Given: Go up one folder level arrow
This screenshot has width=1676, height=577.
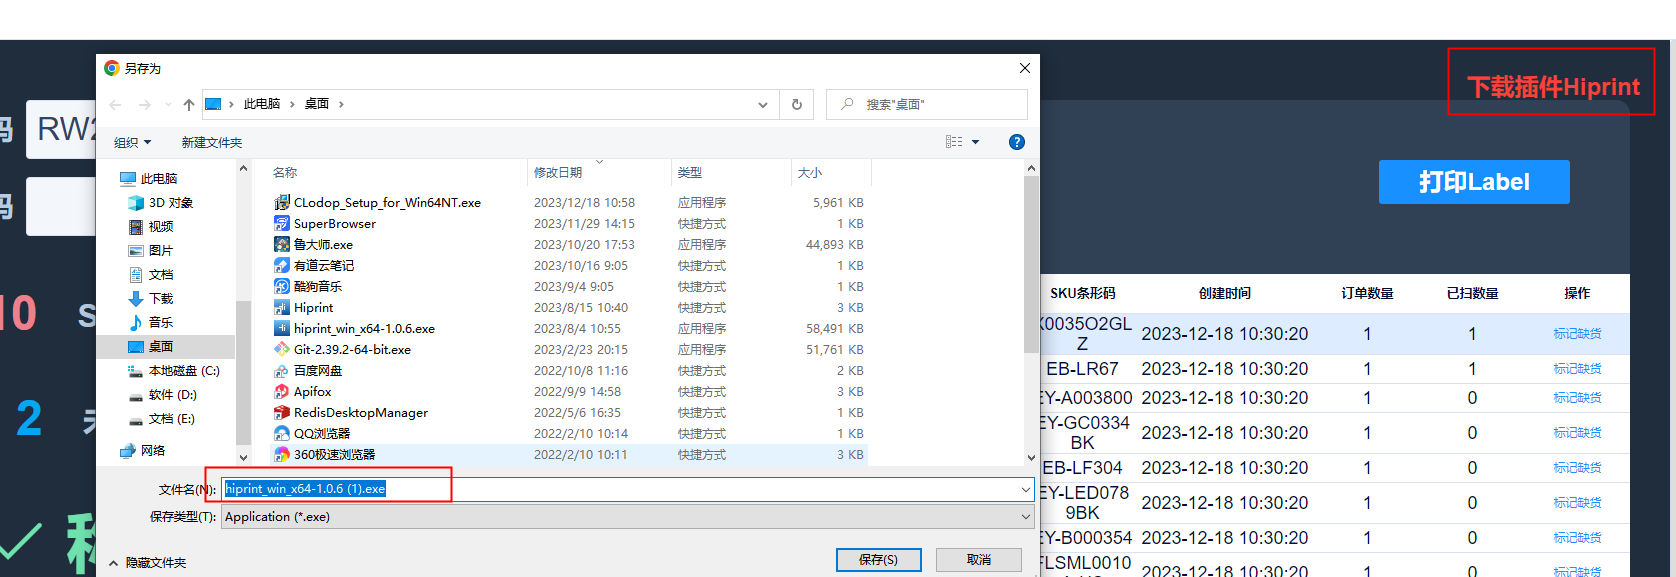Looking at the screenshot, I should 189,104.
